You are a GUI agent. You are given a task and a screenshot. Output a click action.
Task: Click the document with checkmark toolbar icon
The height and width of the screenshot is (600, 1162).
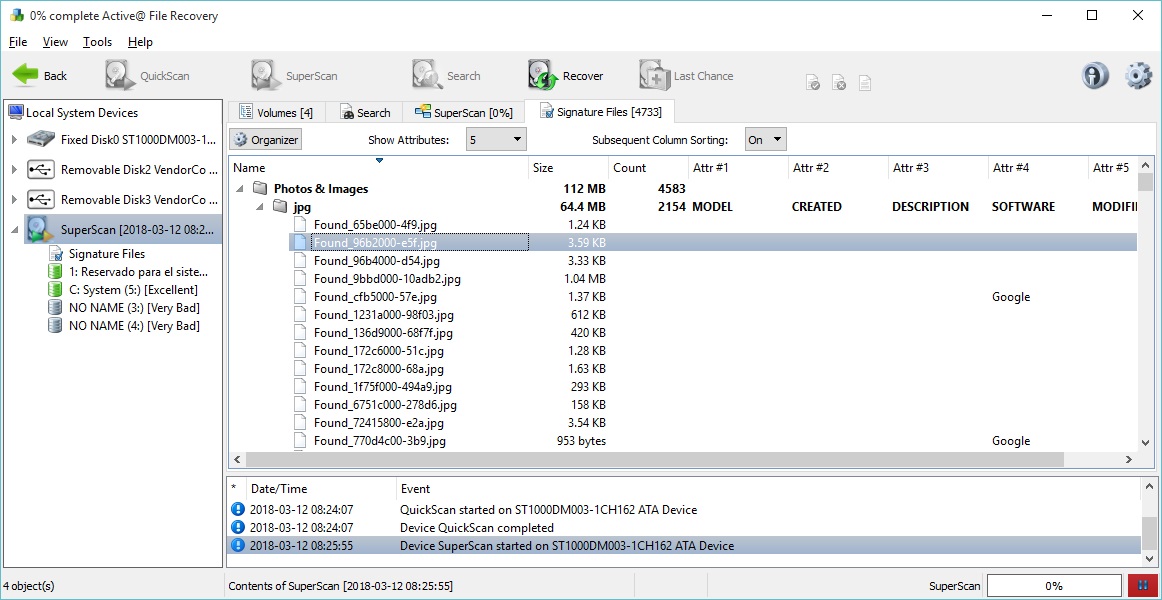pos(814,82)
